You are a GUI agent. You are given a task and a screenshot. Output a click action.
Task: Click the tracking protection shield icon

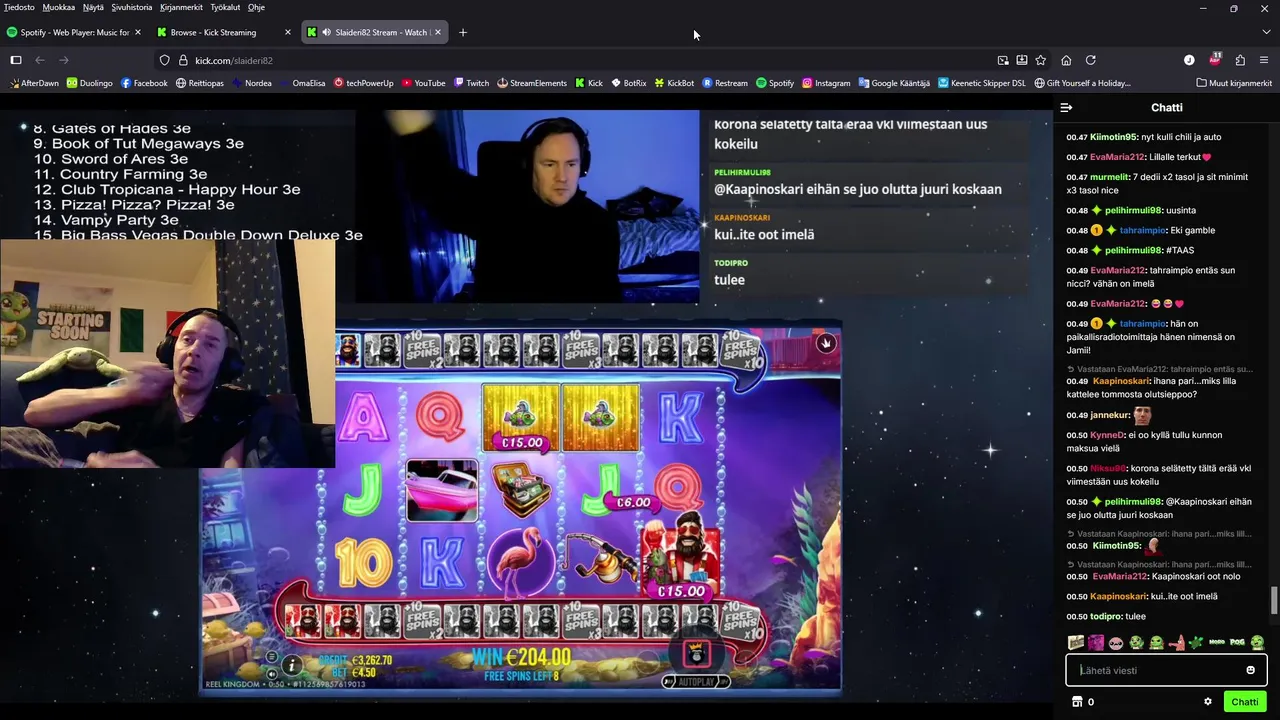tap(165, 60)
